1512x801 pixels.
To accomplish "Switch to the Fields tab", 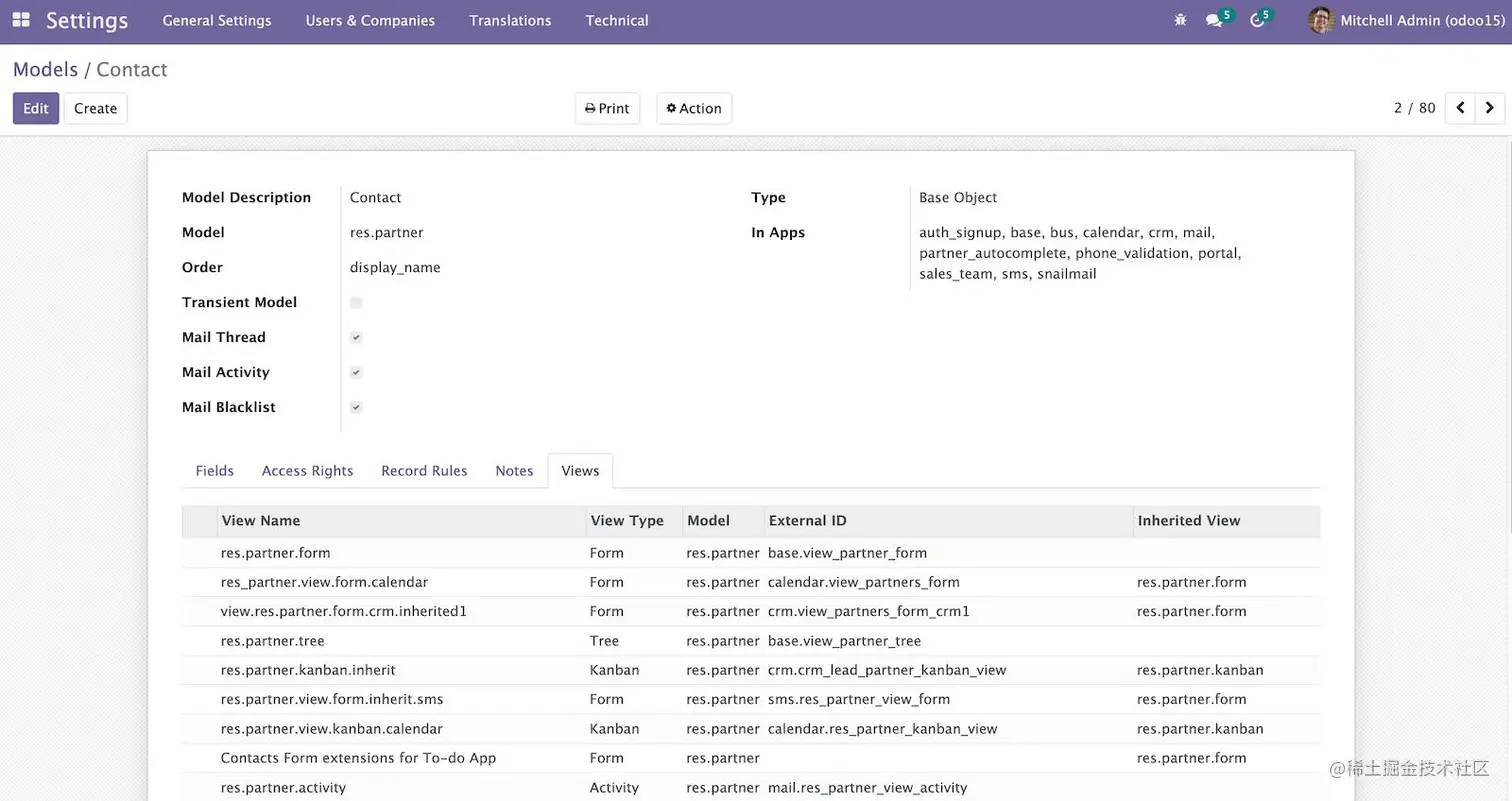I will click(215, 471).
